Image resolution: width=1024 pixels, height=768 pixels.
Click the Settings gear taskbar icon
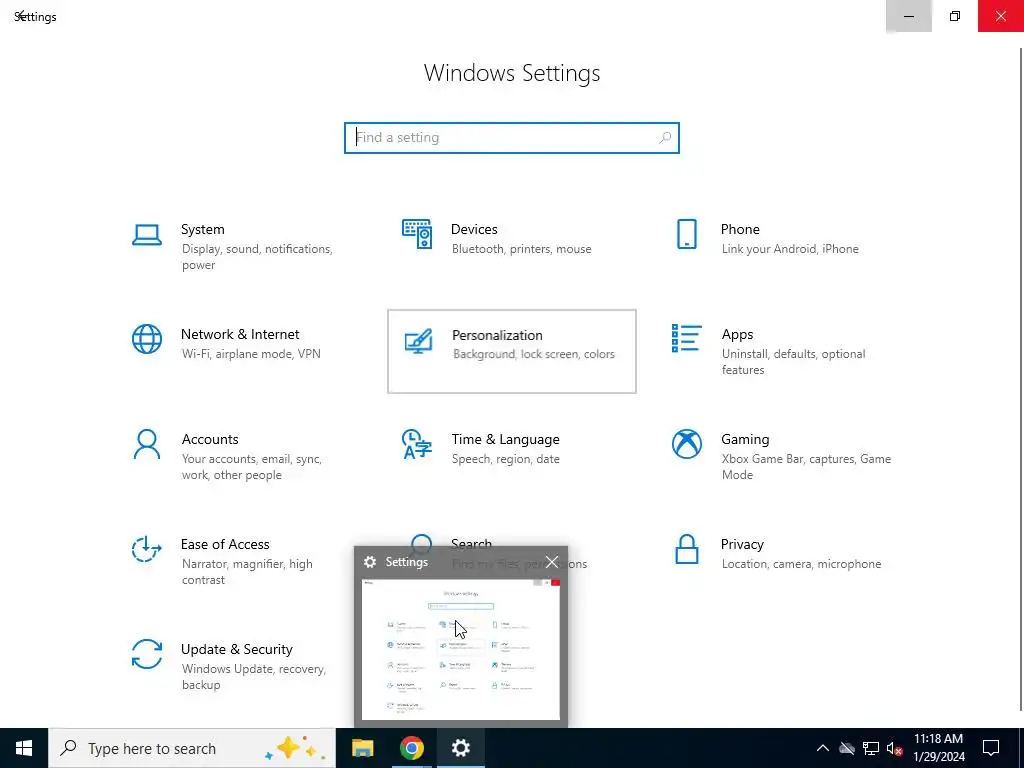pyautogui.click(x=460, y=748)
